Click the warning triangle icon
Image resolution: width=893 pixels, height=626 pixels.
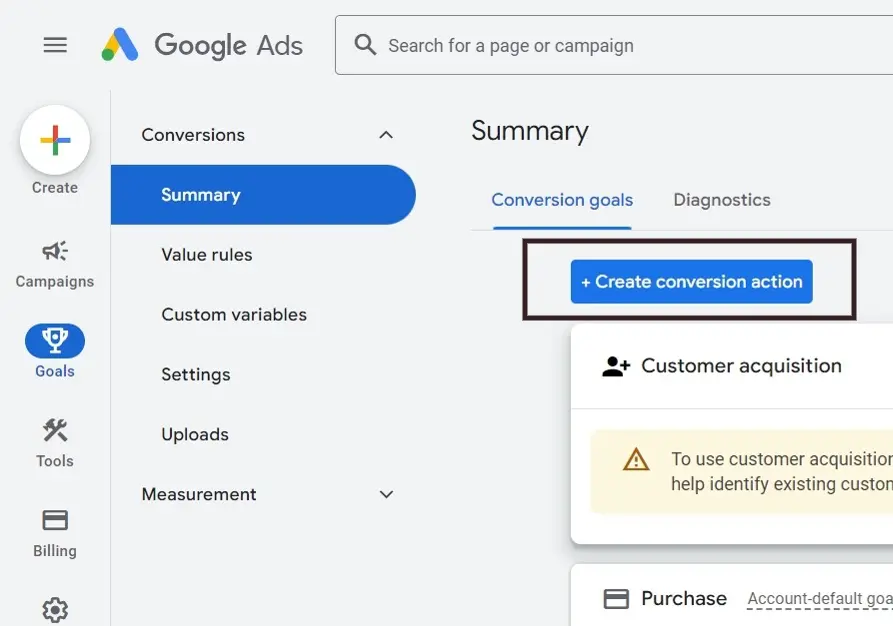pyautogui.click(x=636, y=459)
